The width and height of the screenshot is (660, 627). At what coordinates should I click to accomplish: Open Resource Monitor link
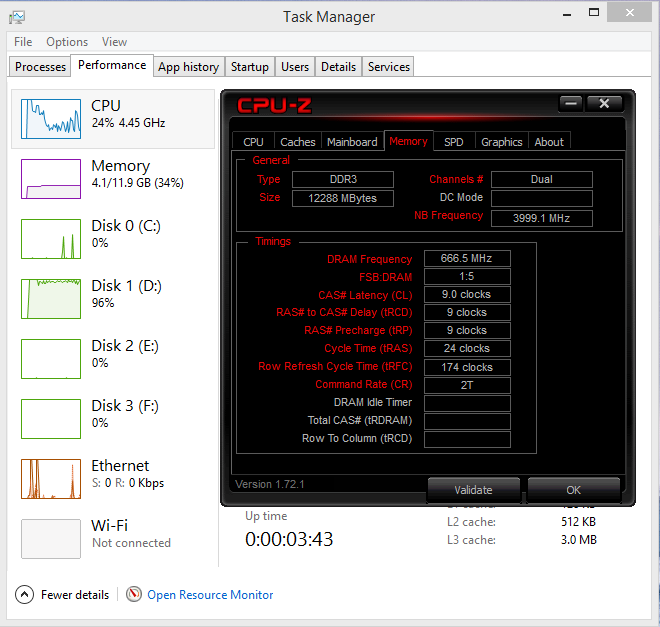(x=210, y=595)
